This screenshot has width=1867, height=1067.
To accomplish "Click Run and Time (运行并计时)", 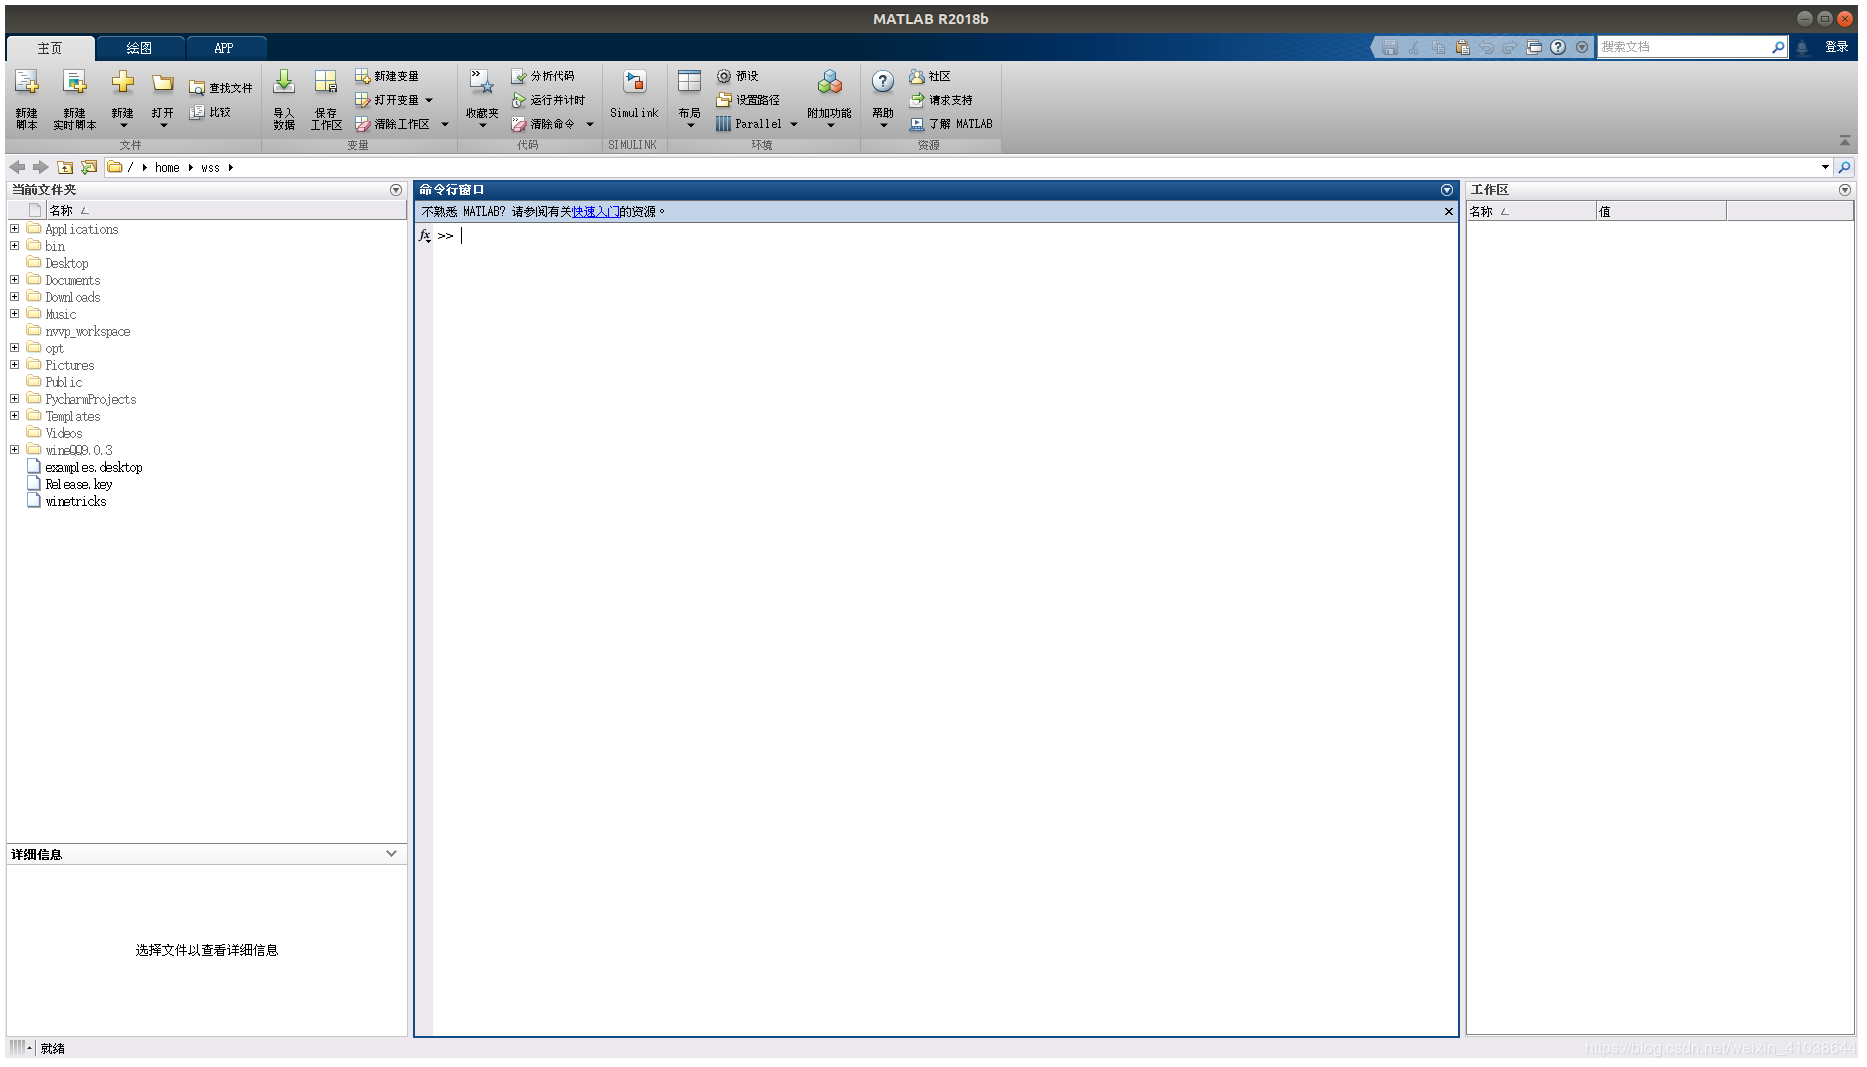I will click(548, 100).
